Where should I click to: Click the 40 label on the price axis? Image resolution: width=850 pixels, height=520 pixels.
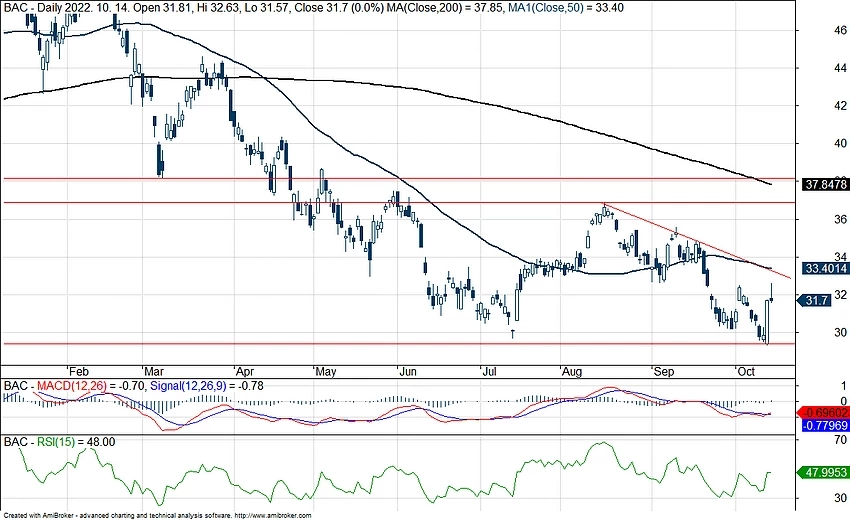[x=840, y=143]
